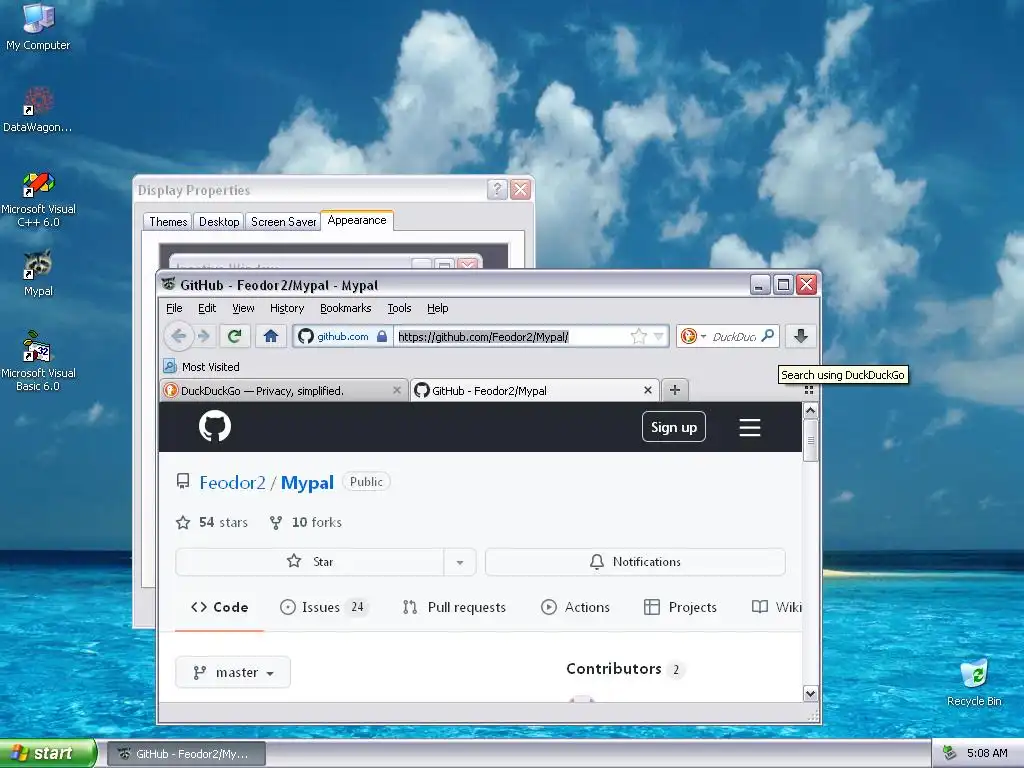Open the Tools menu
1024x768 pixels.
click(x=399, y=308)
